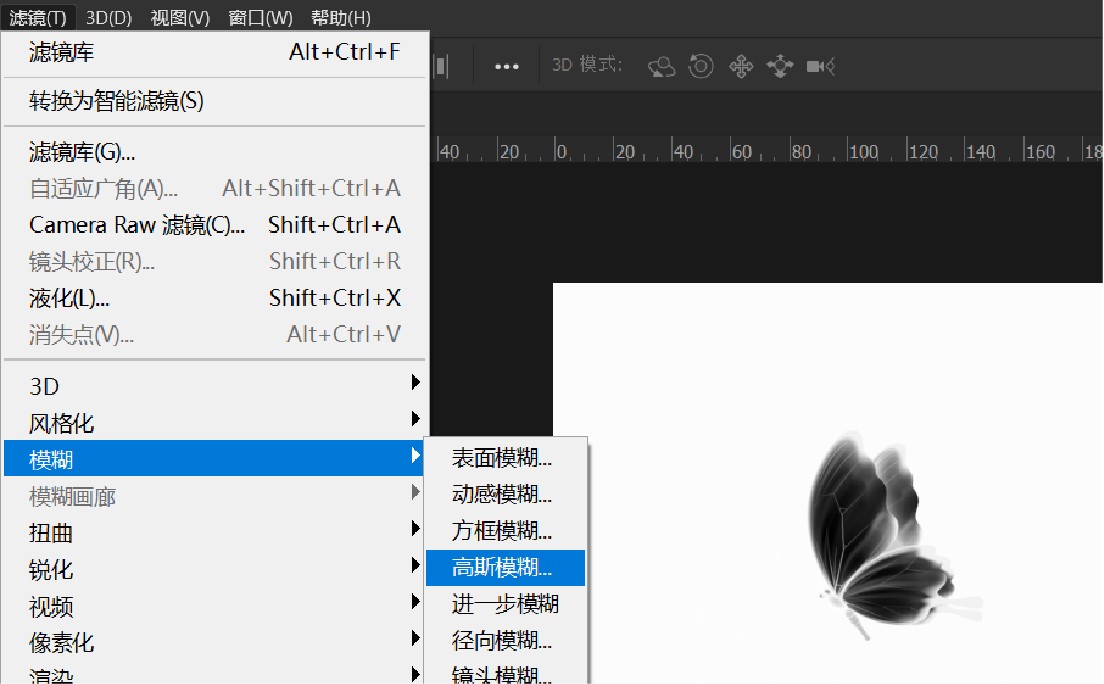1104x684 pixels.
Task: Select the pan 3D camera mode icon
Action: click(x=741, y=66)
